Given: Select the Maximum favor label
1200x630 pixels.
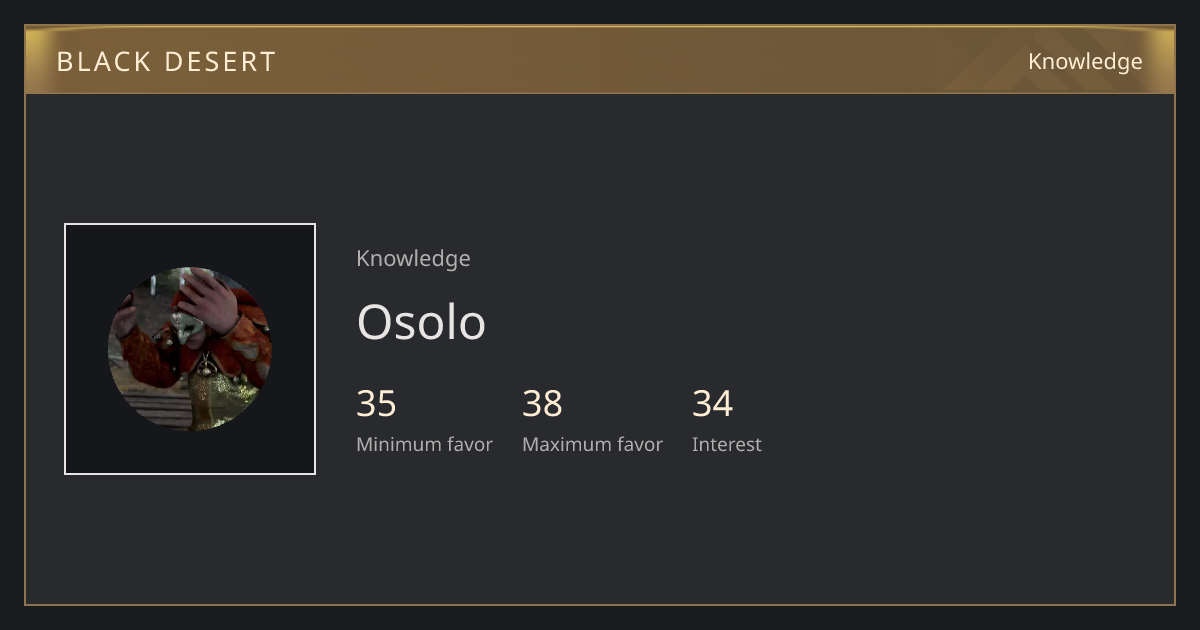Looking at the screenshot, I should coord(592,444).
